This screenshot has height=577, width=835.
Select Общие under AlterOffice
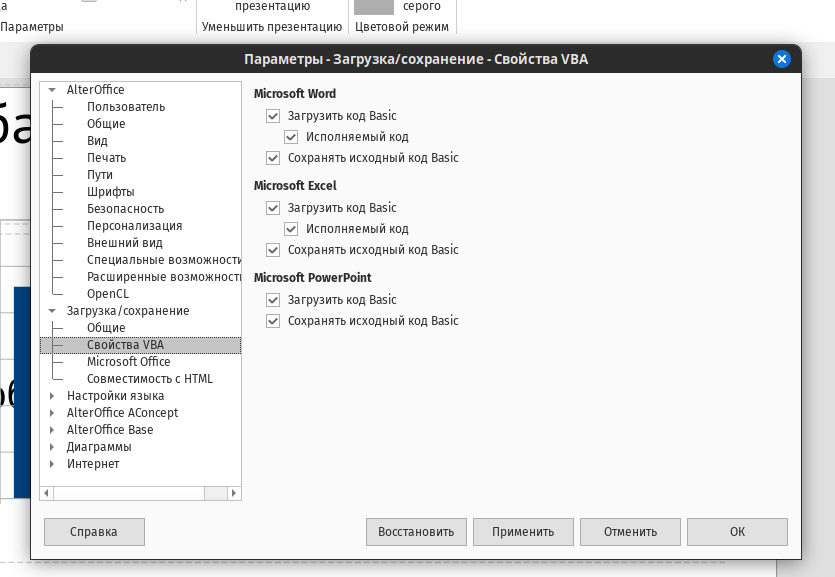click(106, 124)
